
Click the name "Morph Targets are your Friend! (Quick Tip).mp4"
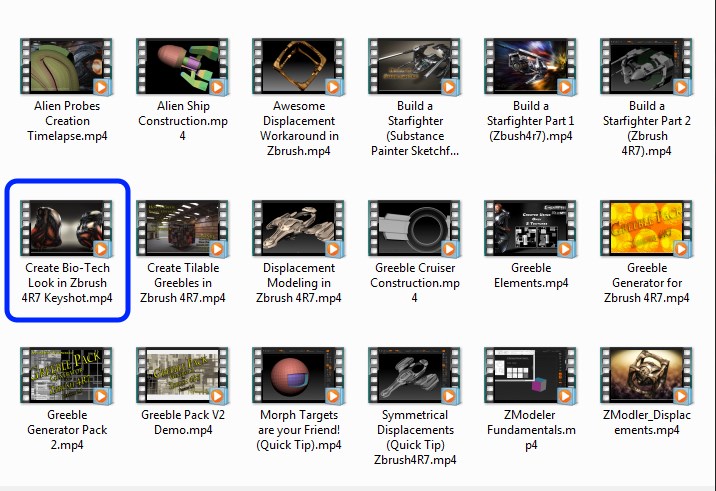[299, 430]
